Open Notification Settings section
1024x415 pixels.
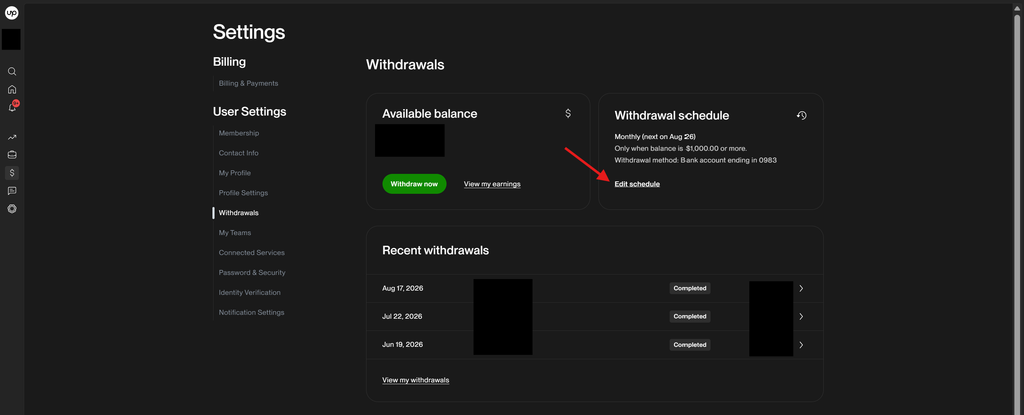coord(251,312)
